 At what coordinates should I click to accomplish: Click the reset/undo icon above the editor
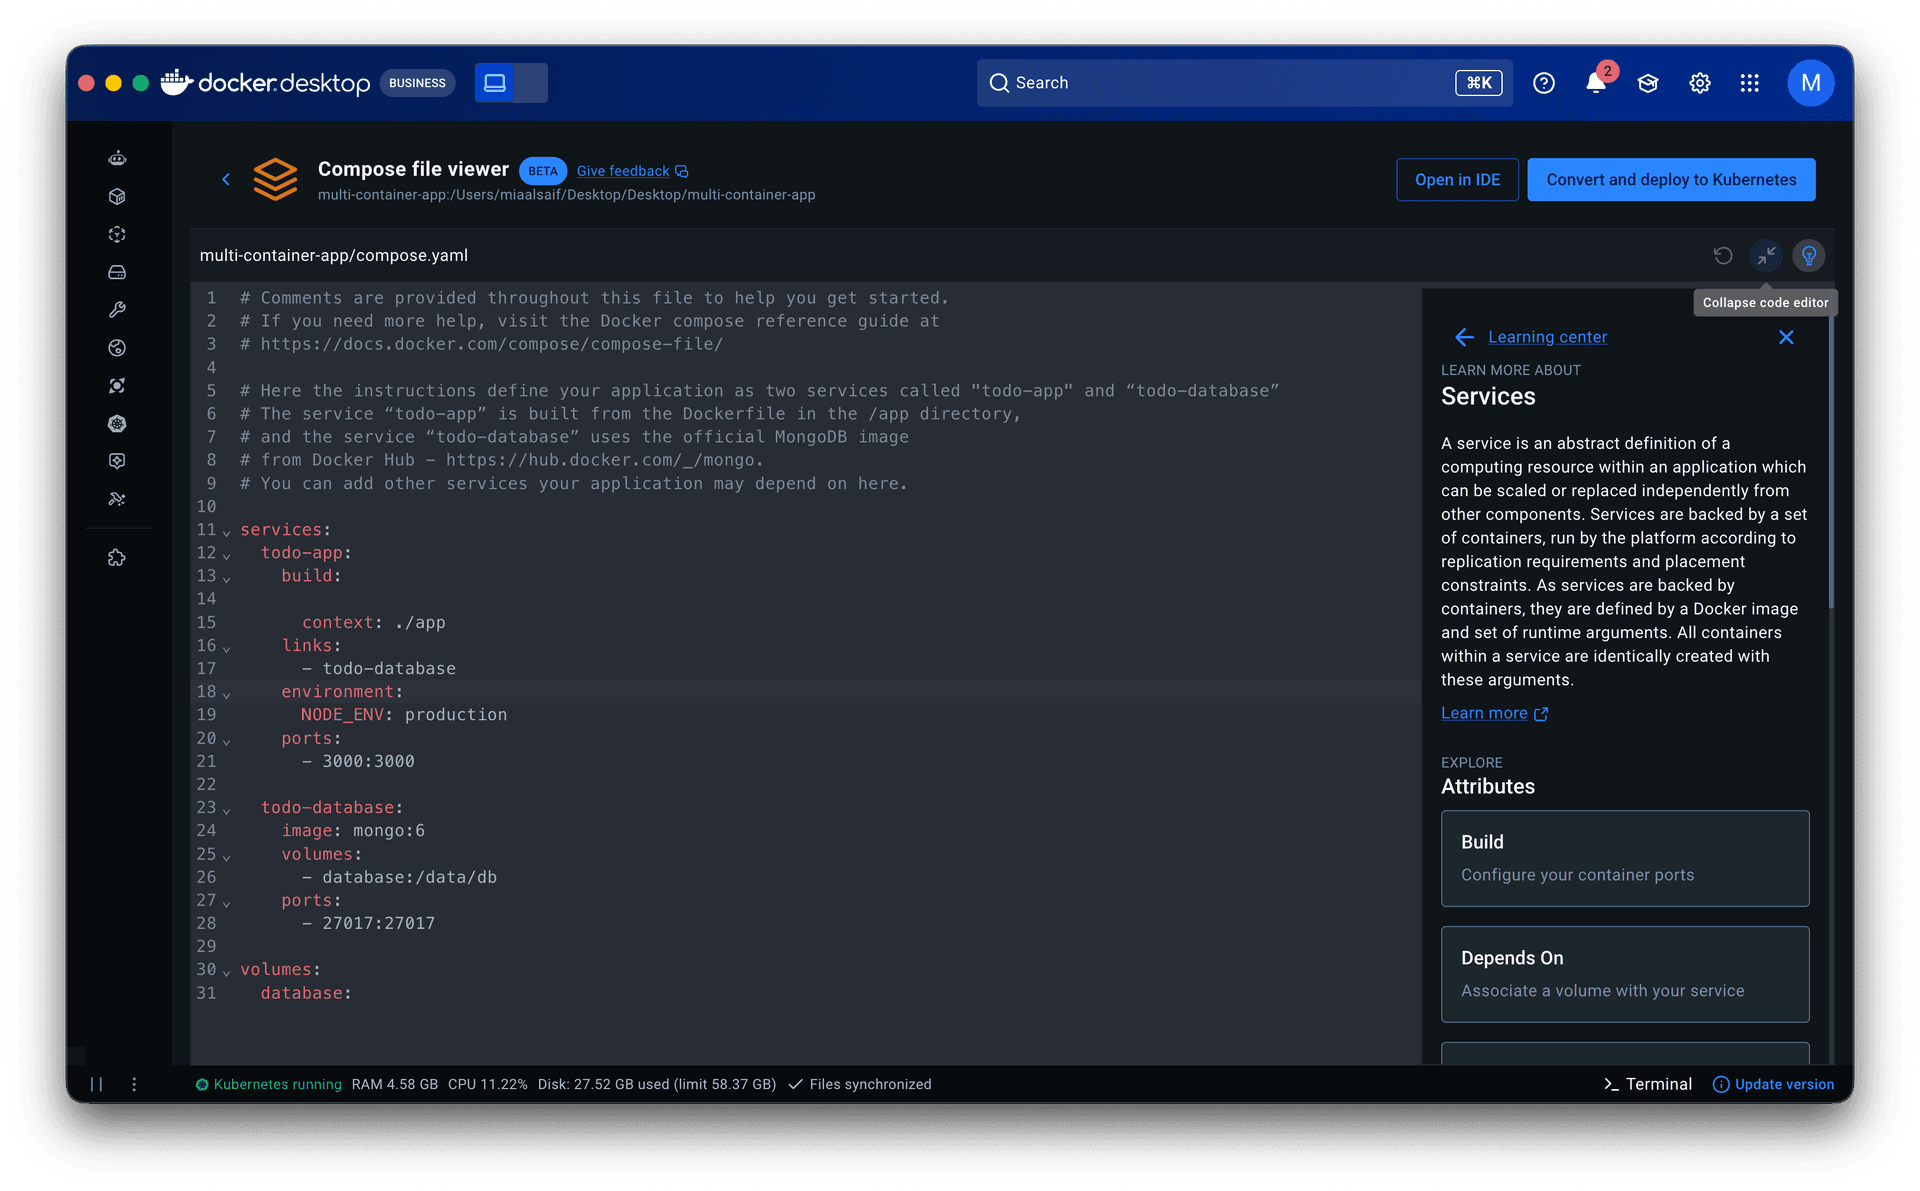point(1722,256)
